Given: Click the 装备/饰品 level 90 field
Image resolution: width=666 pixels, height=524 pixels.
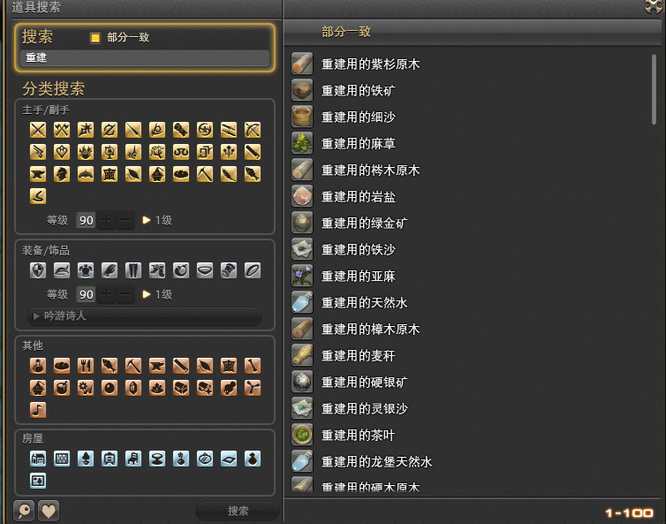Looking at the screenshot, I should tap(86, 294).
